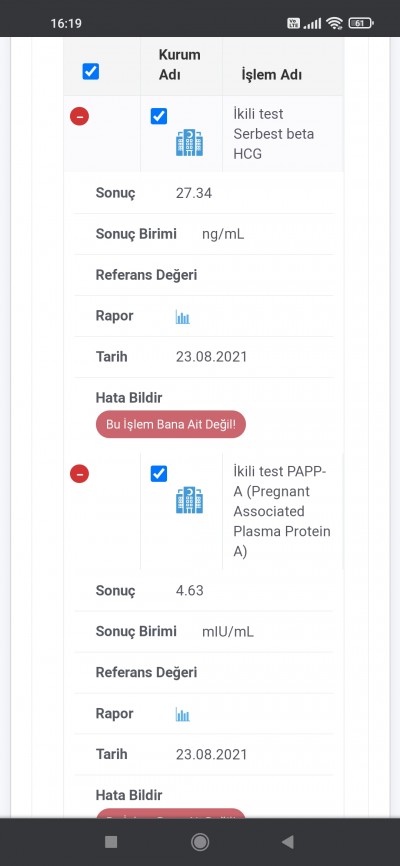
Task: View report chart for 27.34 ng/mL result
Action: [183, 317]
